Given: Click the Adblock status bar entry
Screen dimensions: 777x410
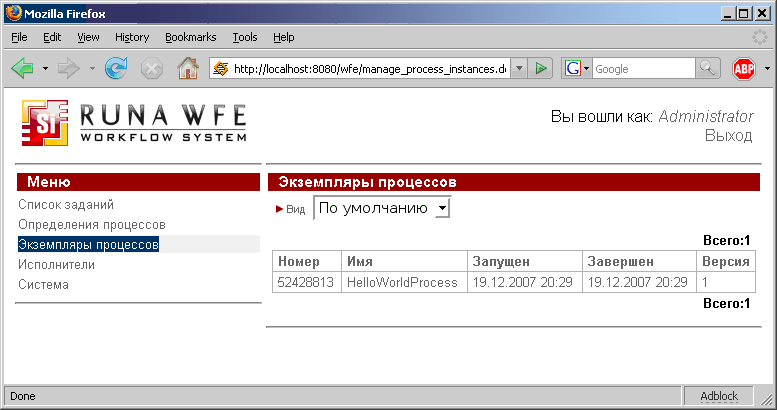Looking at the screenshot, I should pos(719,396).
